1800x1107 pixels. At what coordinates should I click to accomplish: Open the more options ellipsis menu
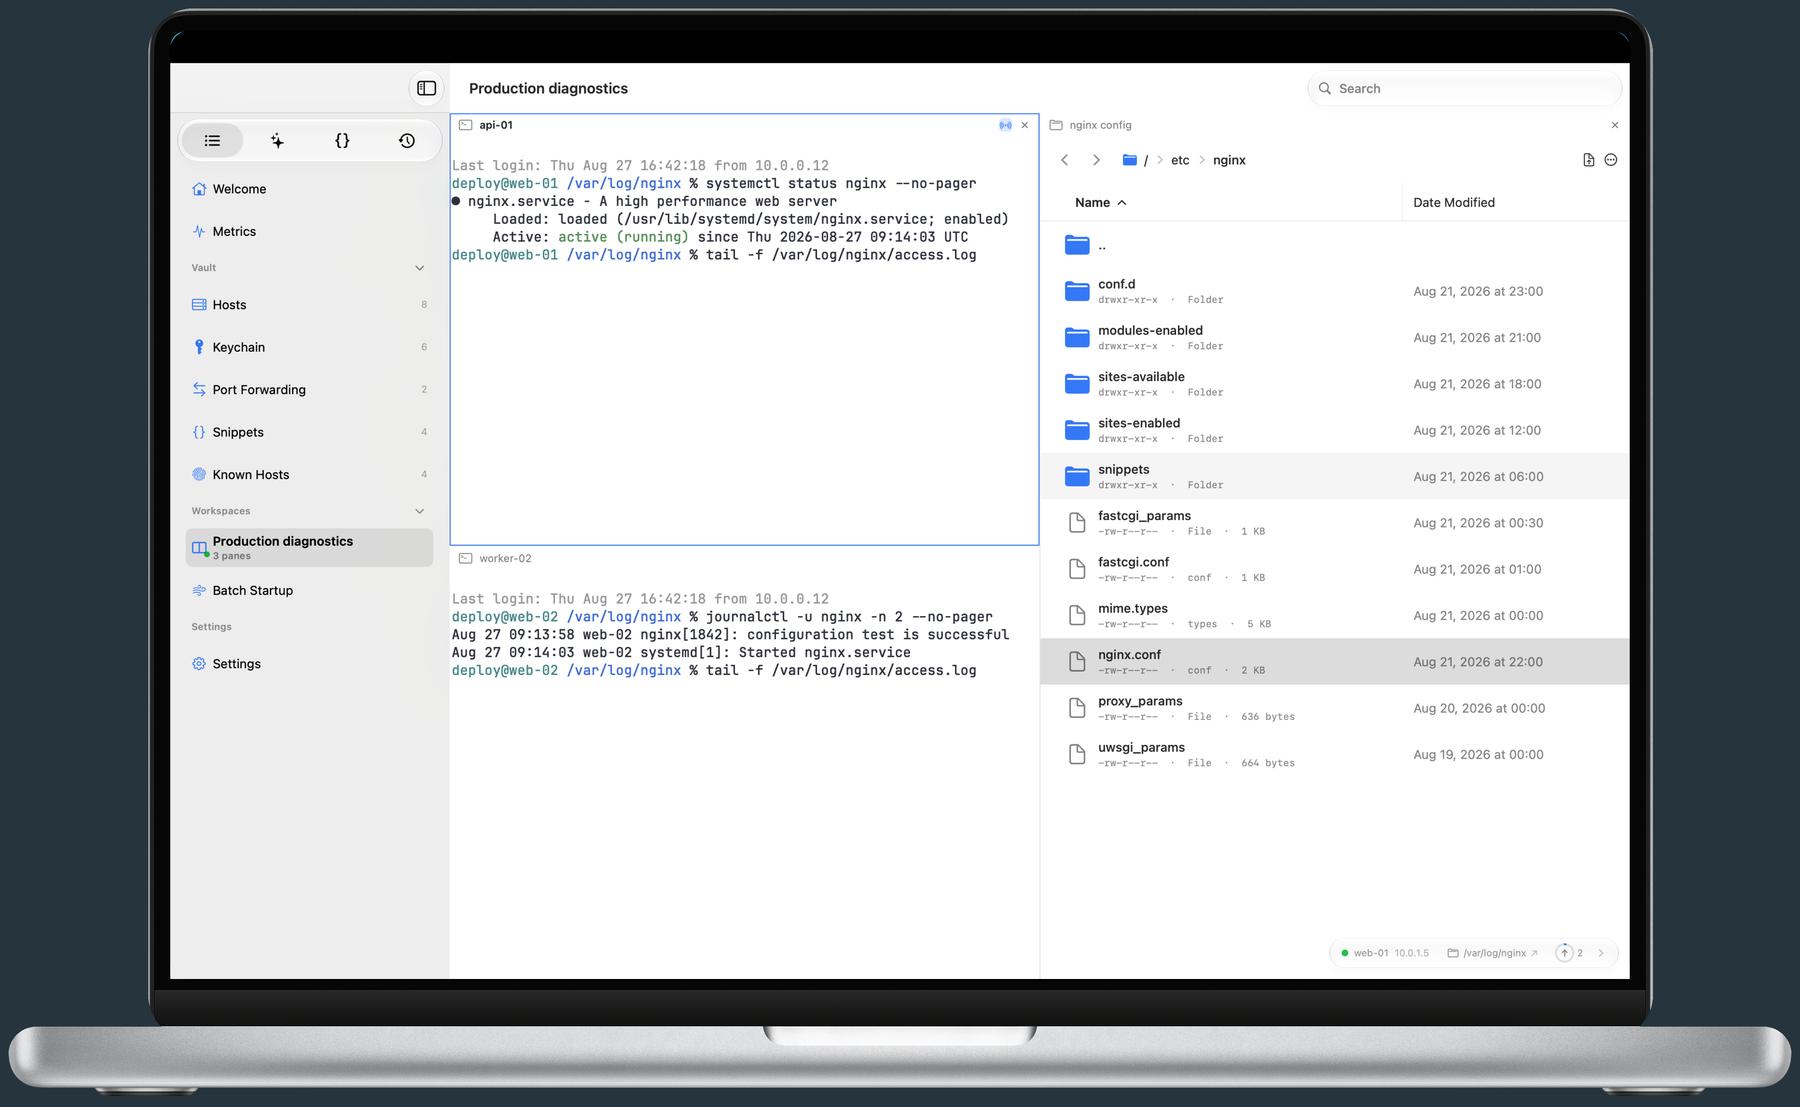[1610, 160]
